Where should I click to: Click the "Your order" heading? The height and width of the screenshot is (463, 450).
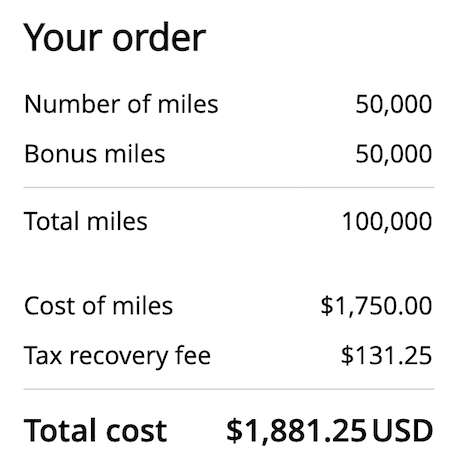114,37
